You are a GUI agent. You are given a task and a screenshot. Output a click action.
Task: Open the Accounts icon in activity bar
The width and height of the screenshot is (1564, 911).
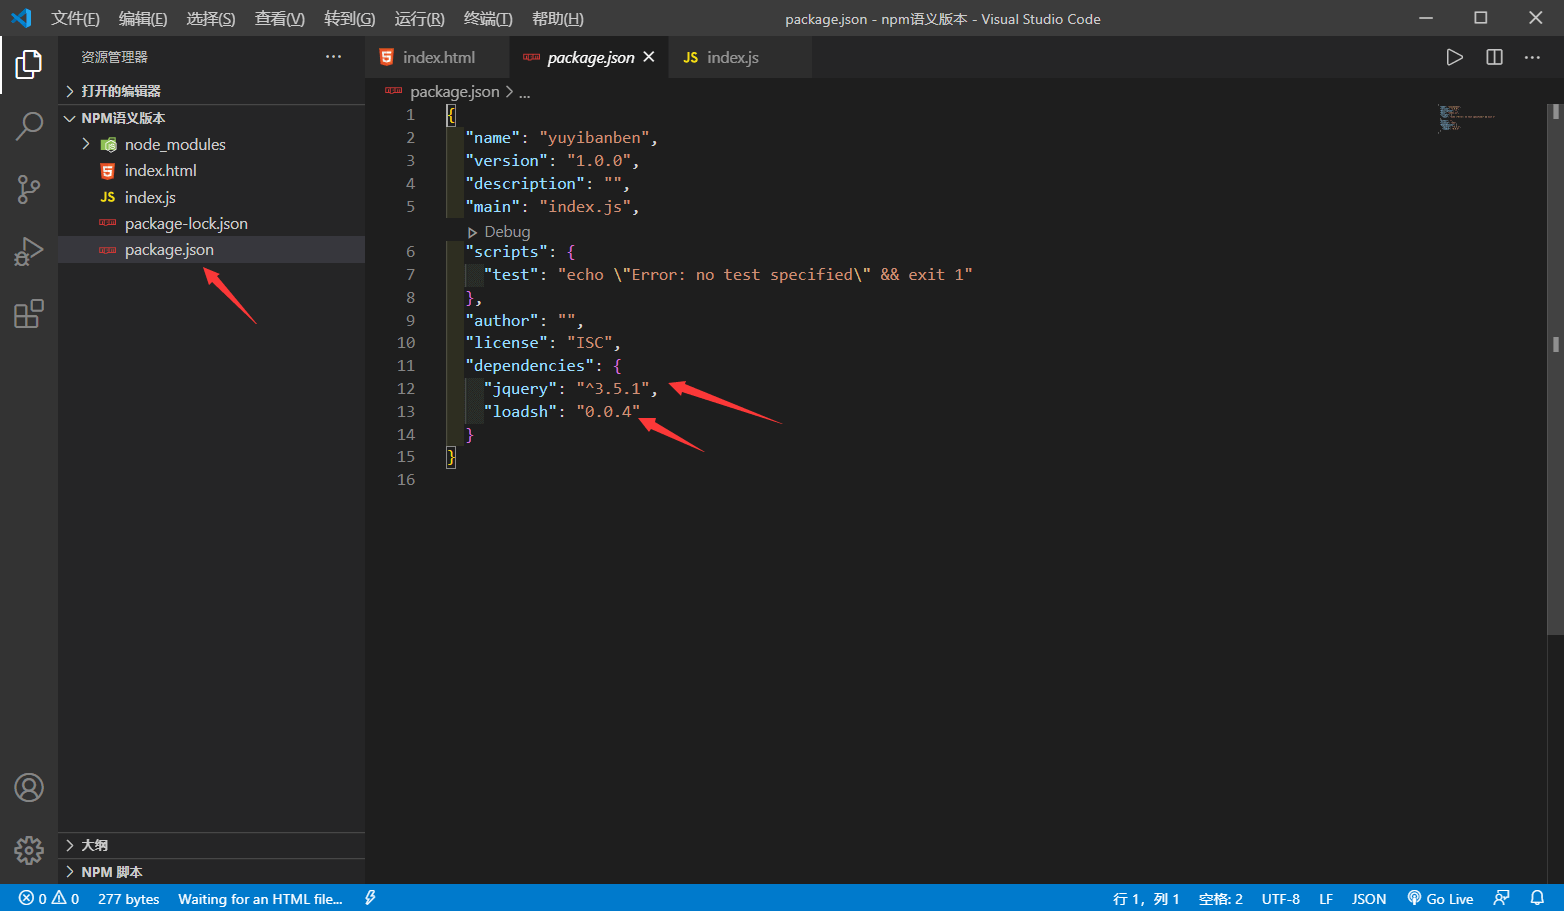click(x=29, y=788)
